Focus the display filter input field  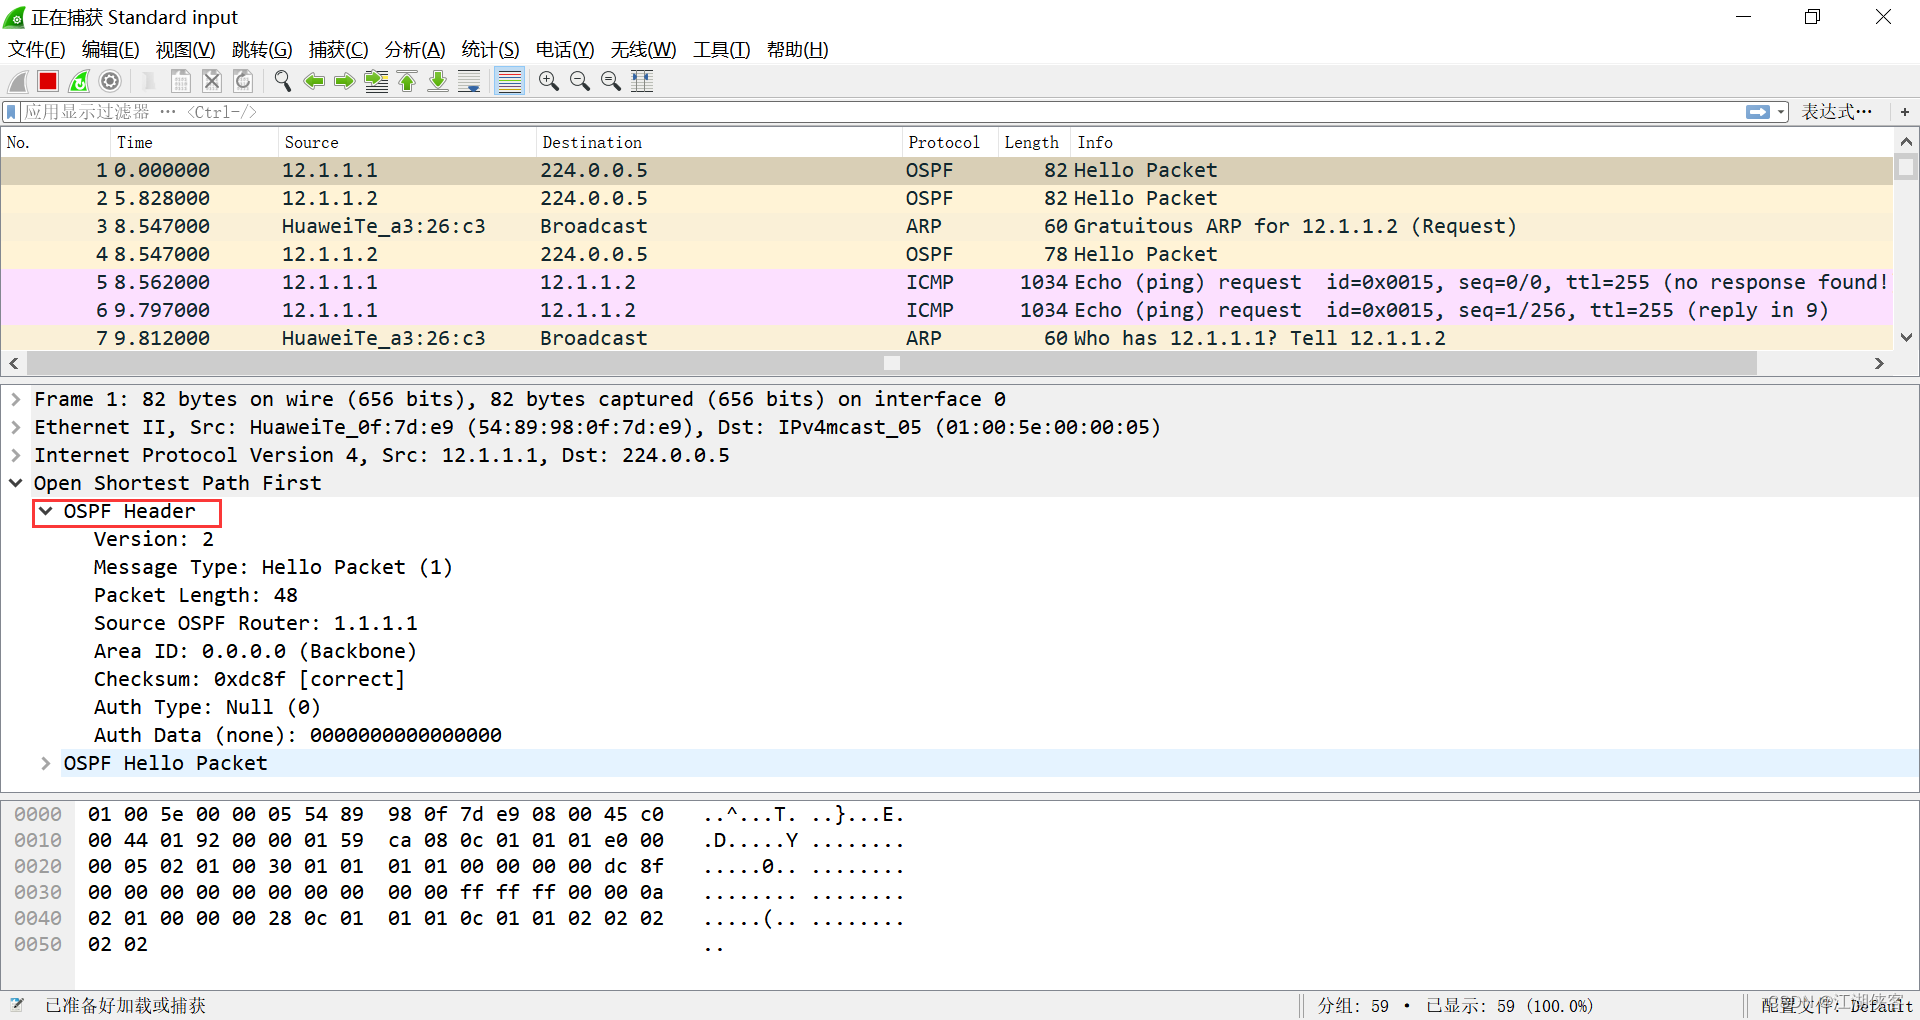click(x=880, y=112)
